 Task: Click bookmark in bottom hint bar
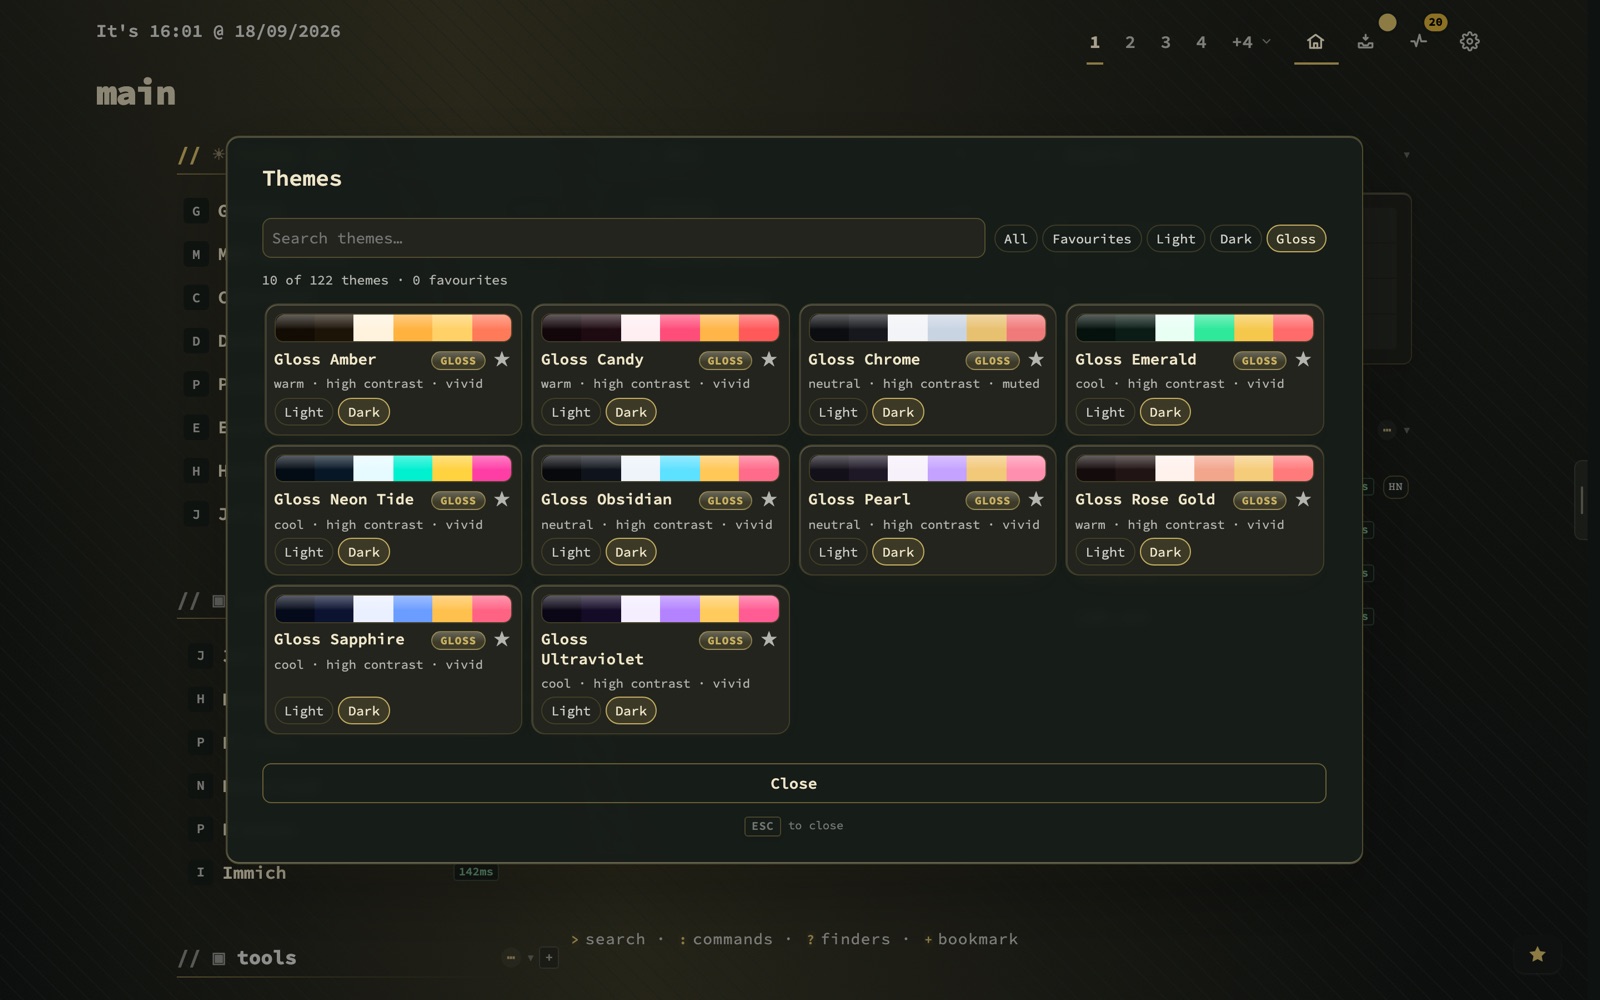tap(971, 939)
